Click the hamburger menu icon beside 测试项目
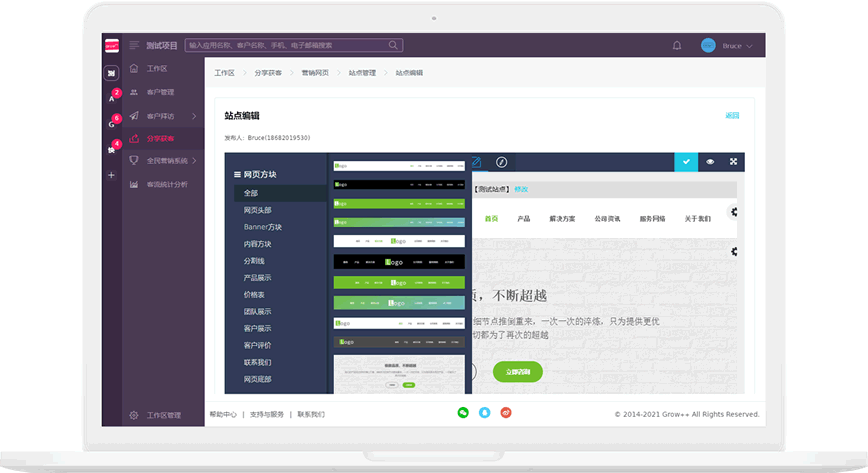Viewport: 868px width, 473px height. (135, 45)
